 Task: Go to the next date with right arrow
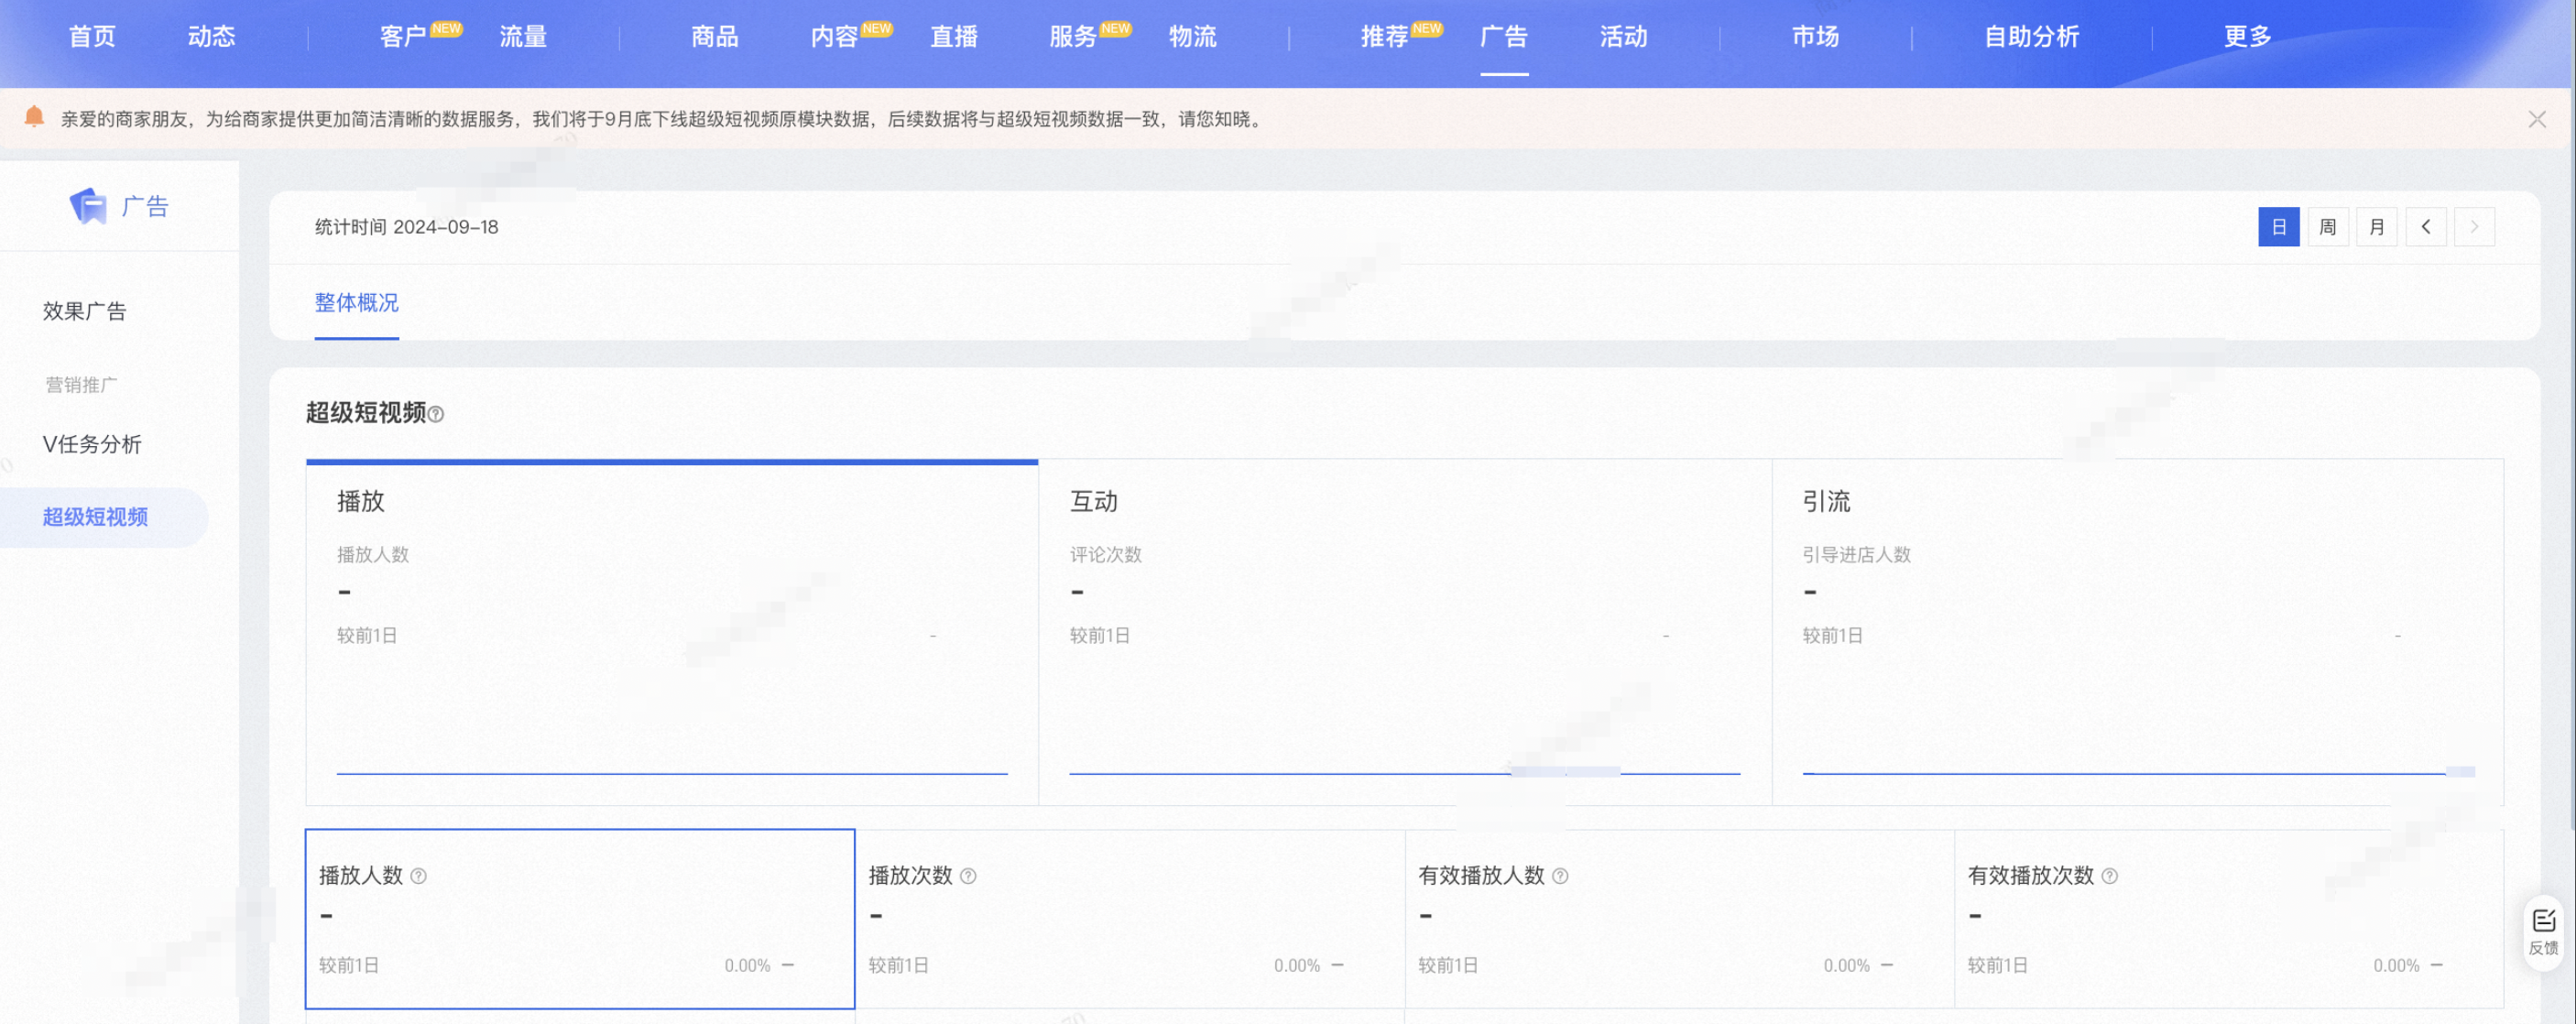pos(2474,227)
